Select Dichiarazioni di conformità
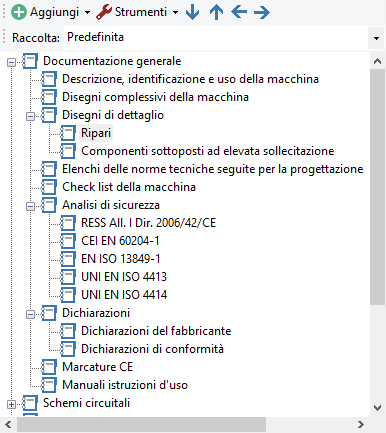The width and height of the screenshot is (386, 433). click(153, 349)
